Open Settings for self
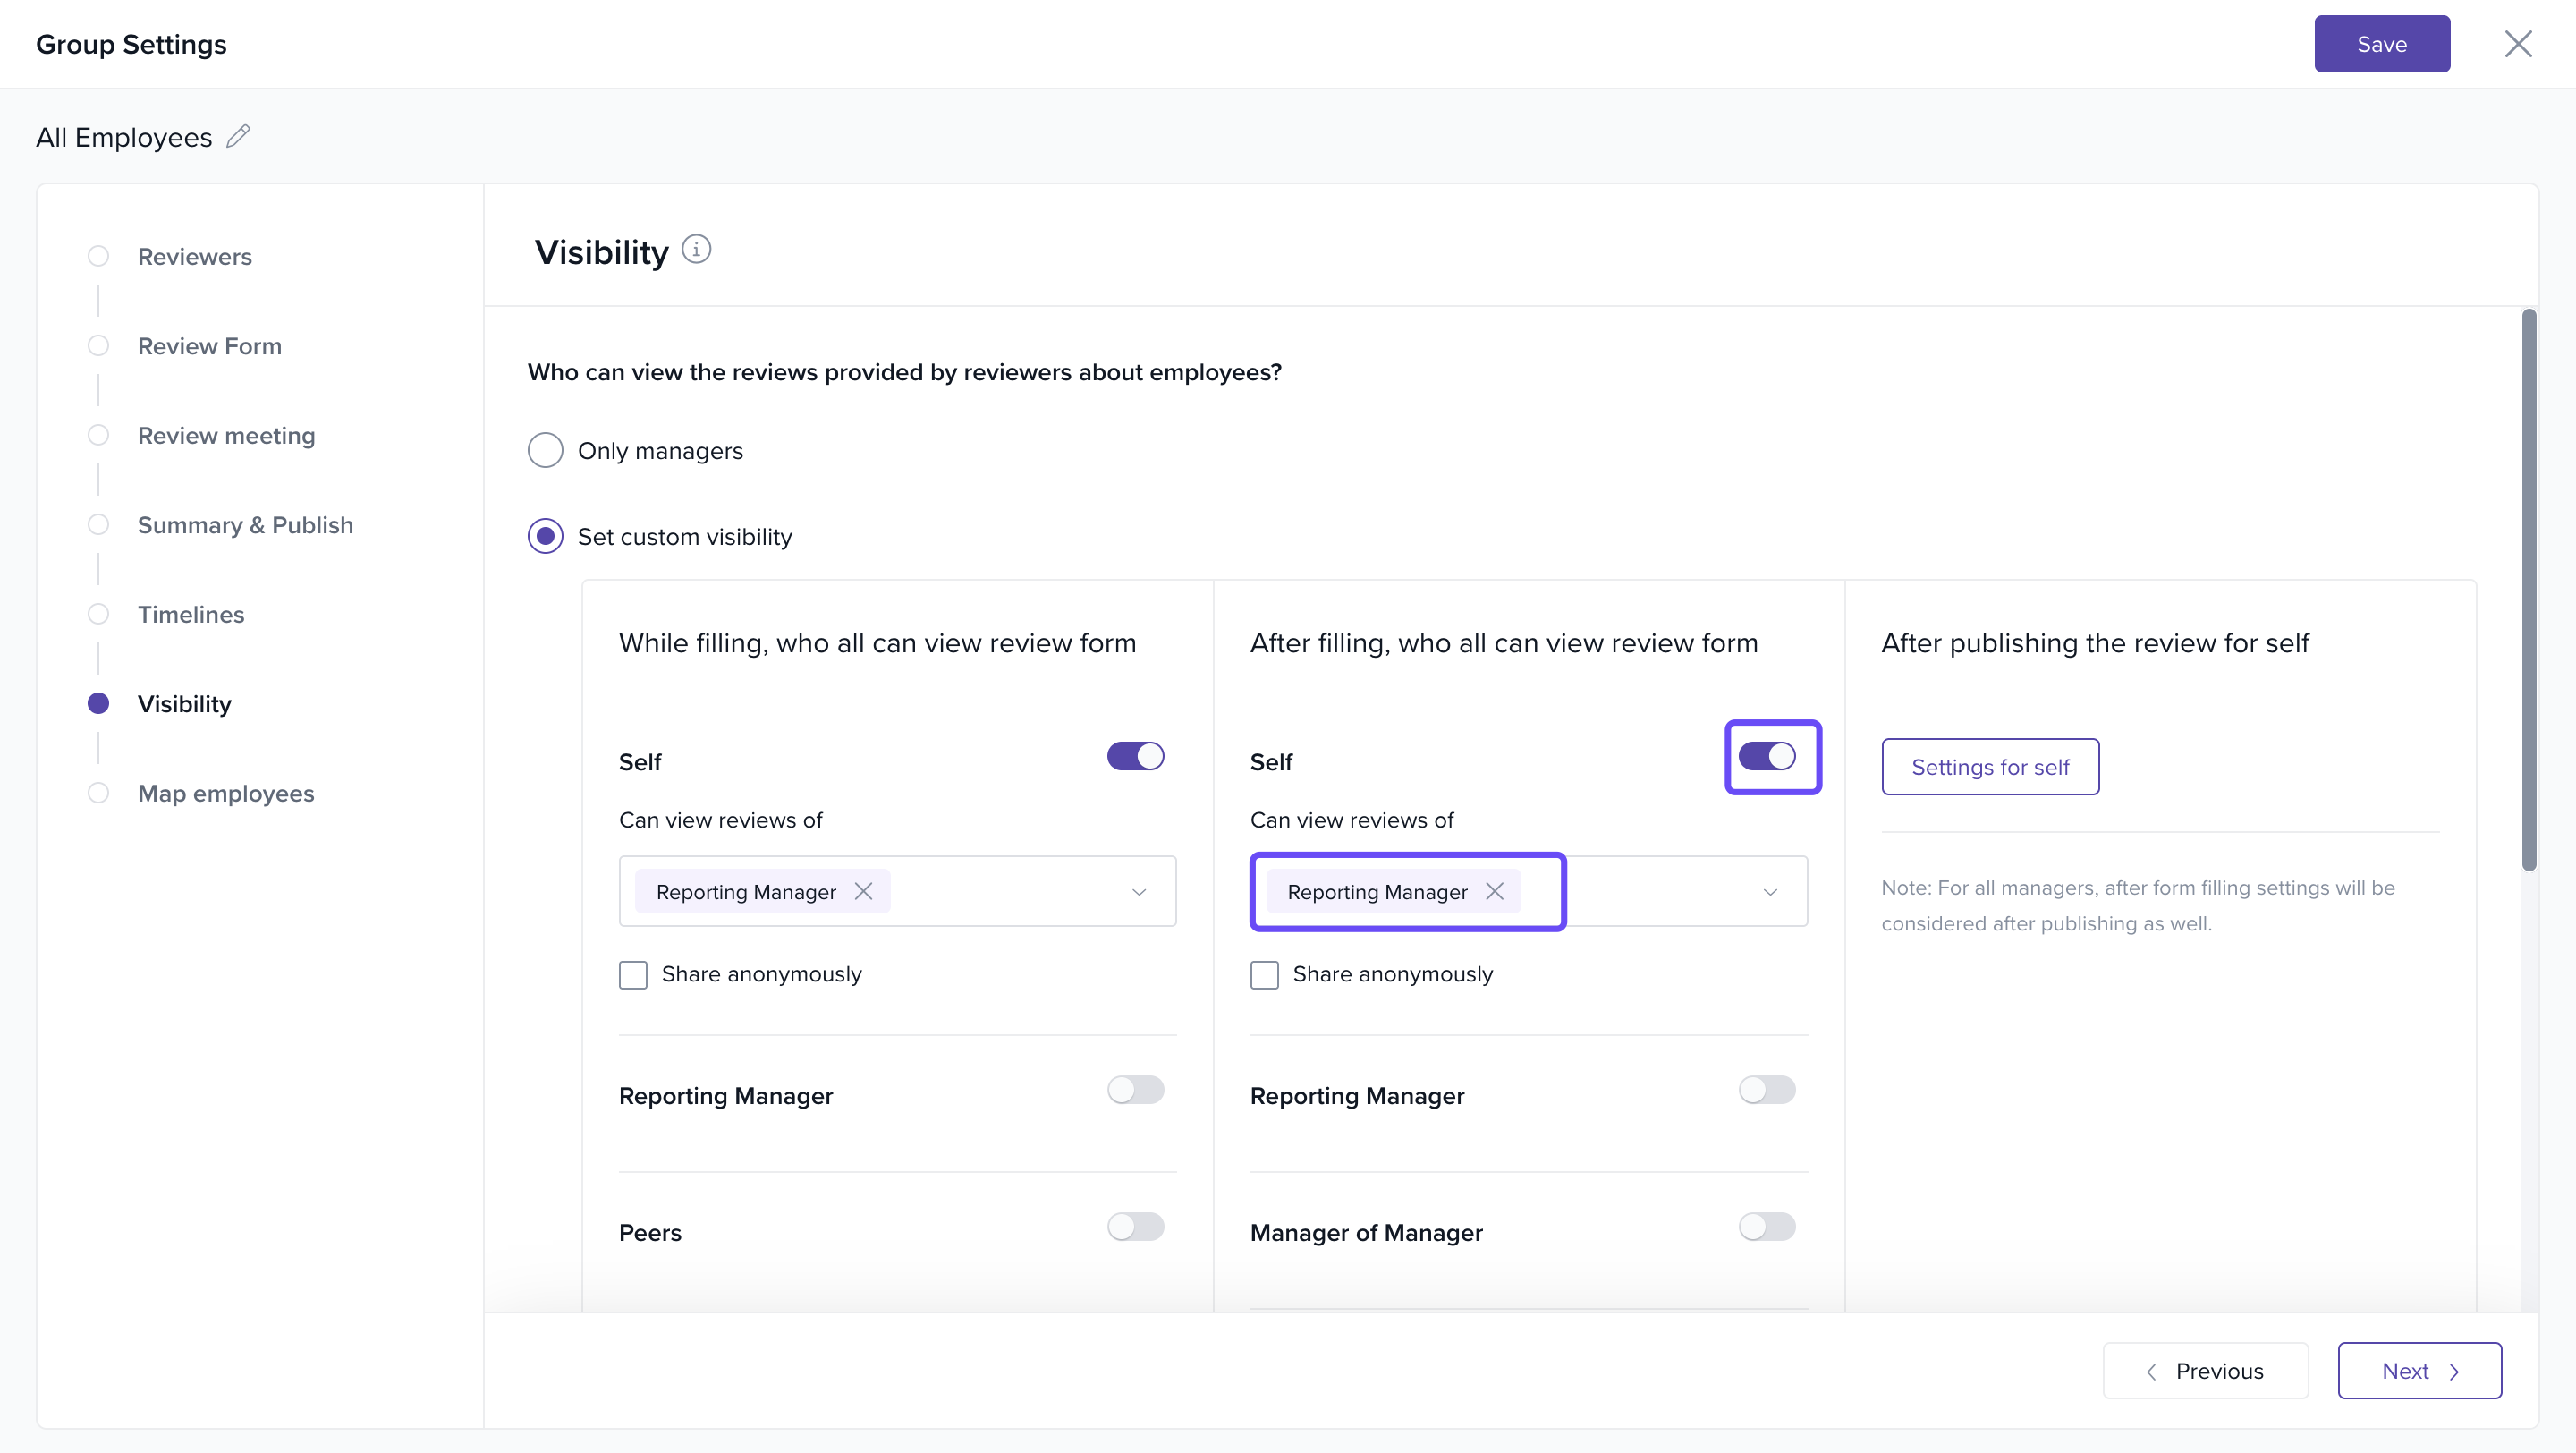Screen dimensions: 2576x1453 pos(1990,767)
